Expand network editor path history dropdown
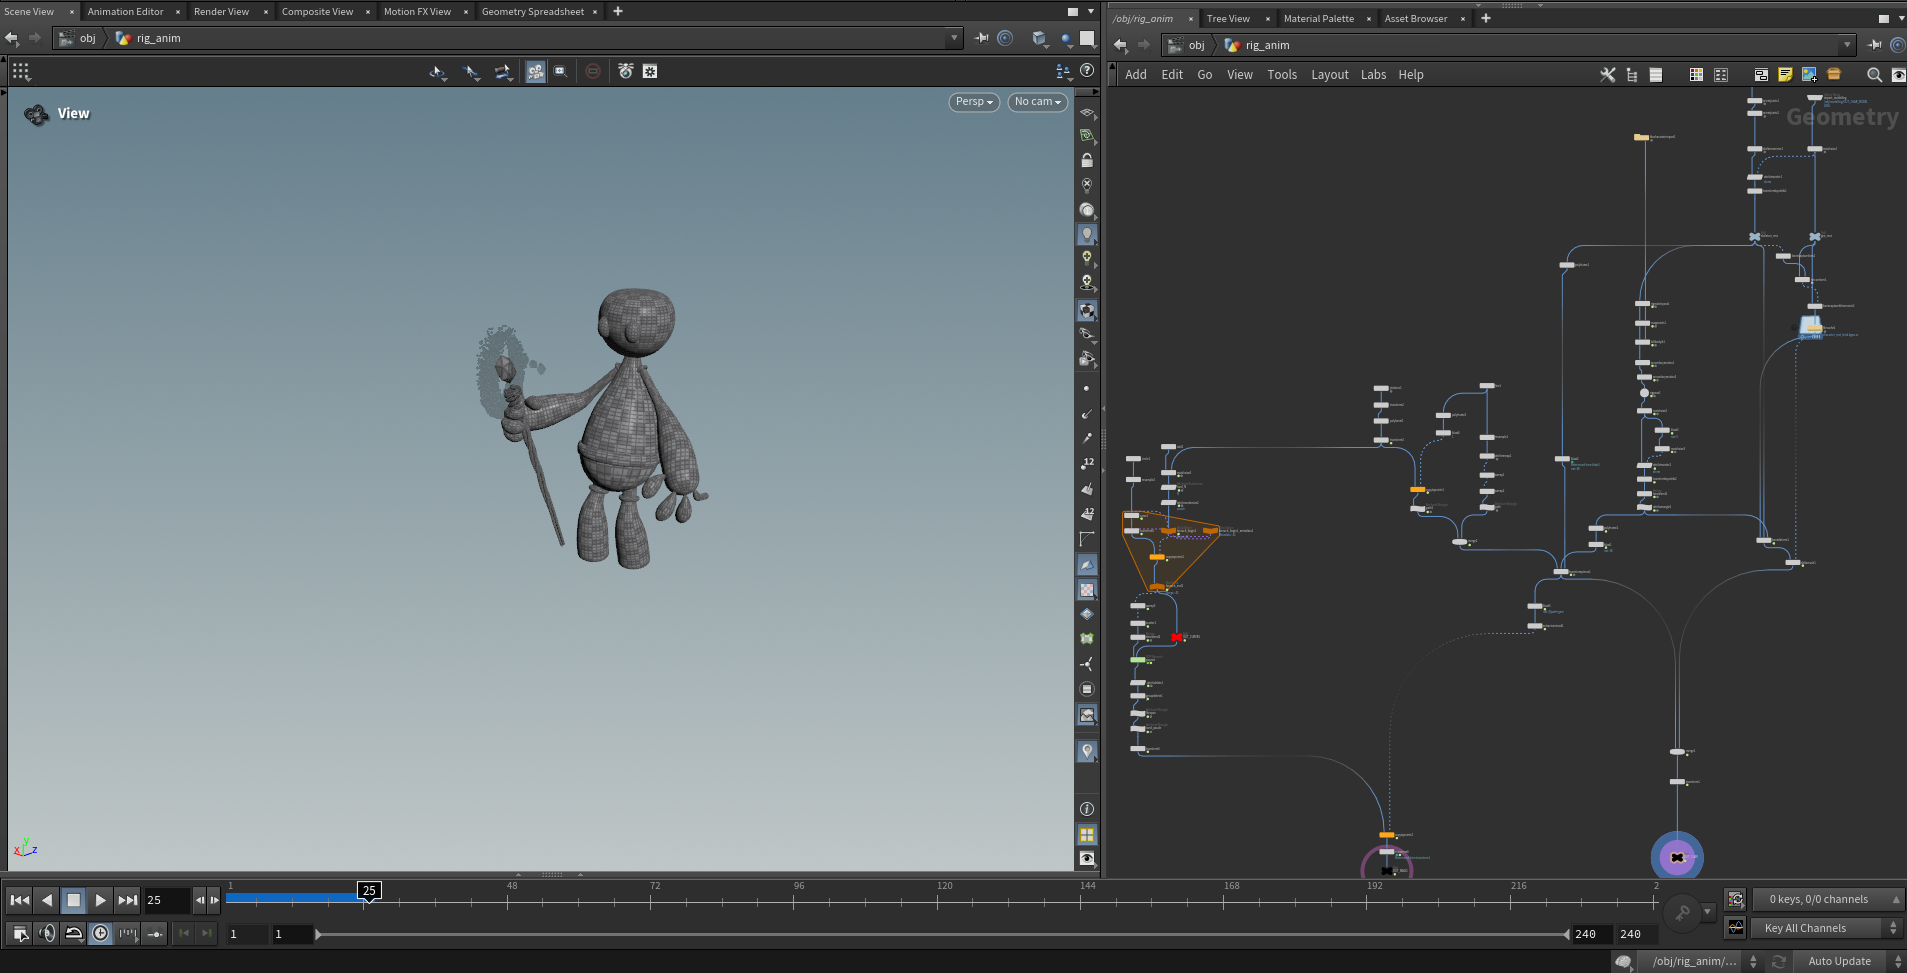 [1847, 45]
